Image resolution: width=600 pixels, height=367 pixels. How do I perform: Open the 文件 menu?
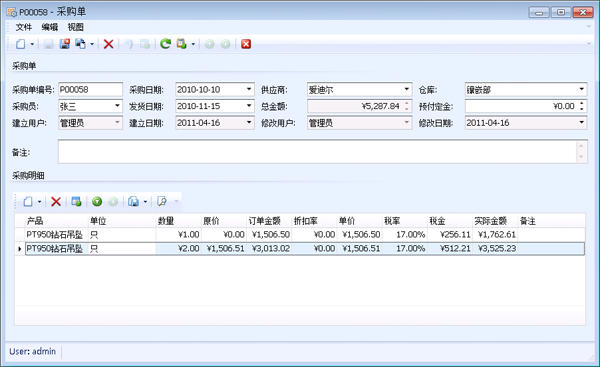coord(24,27)
